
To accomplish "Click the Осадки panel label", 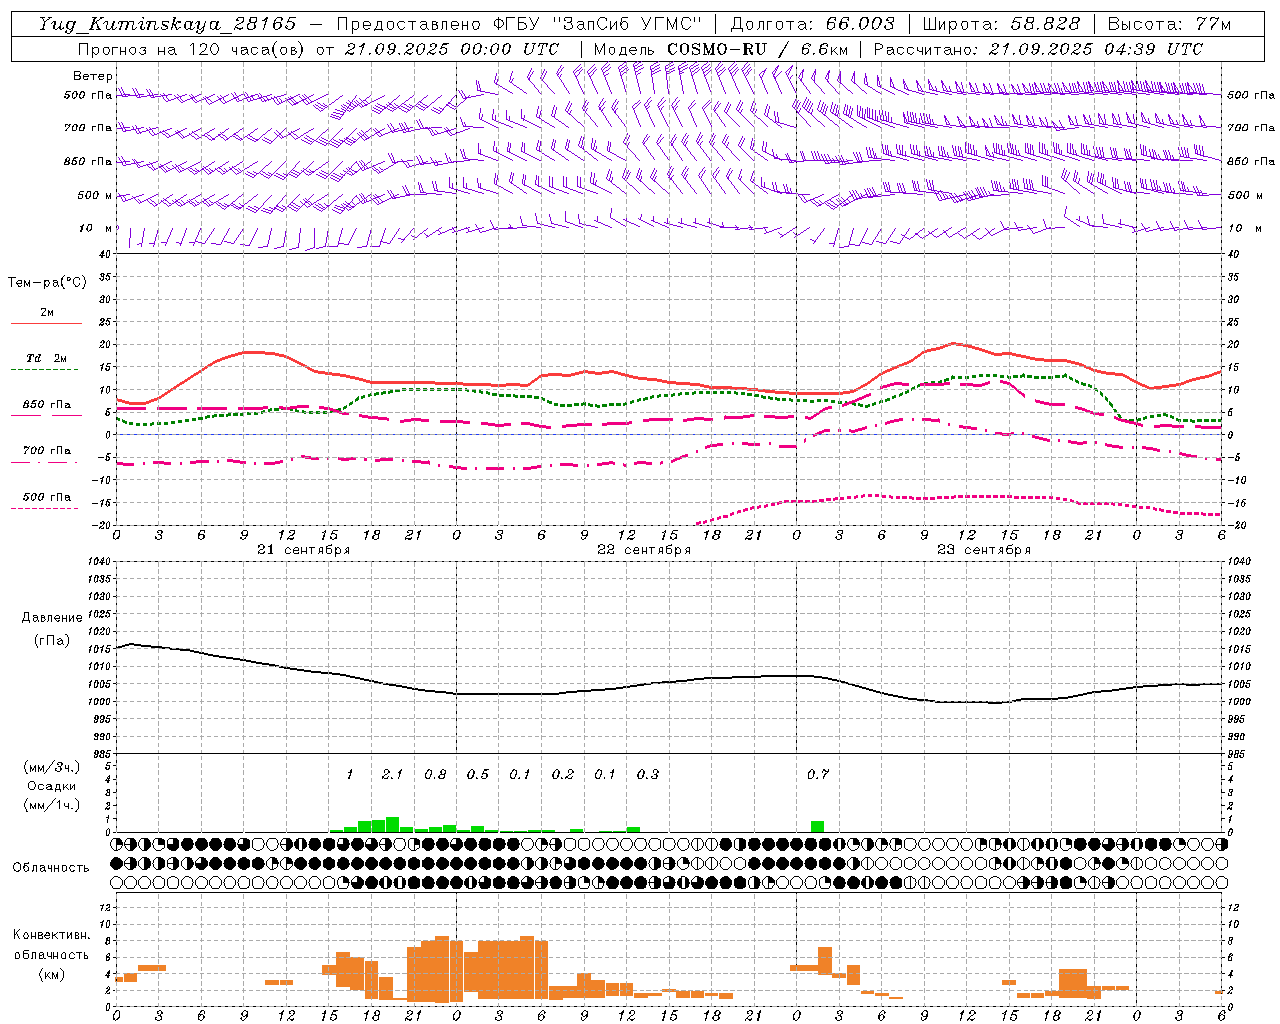I will click(x=52, y=786).
